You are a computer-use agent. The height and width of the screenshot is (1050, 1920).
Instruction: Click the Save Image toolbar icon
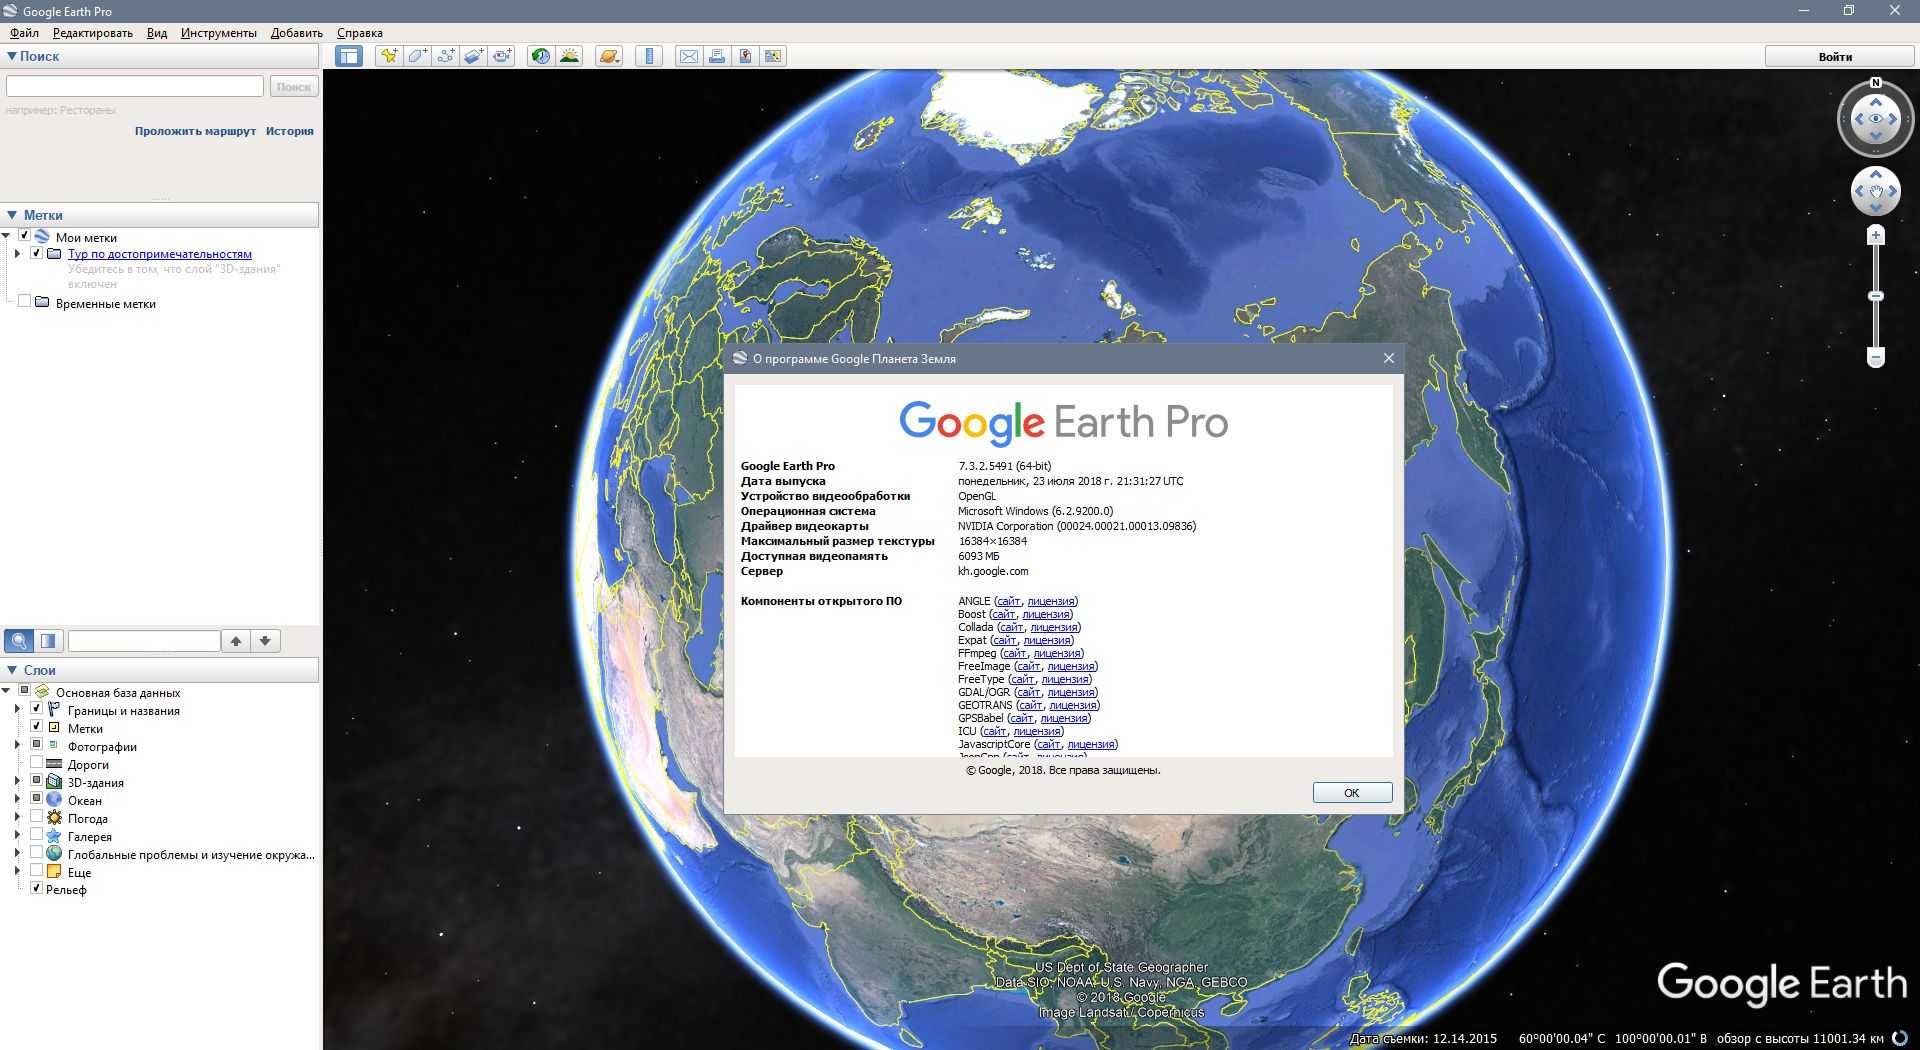tap(745, 56)
